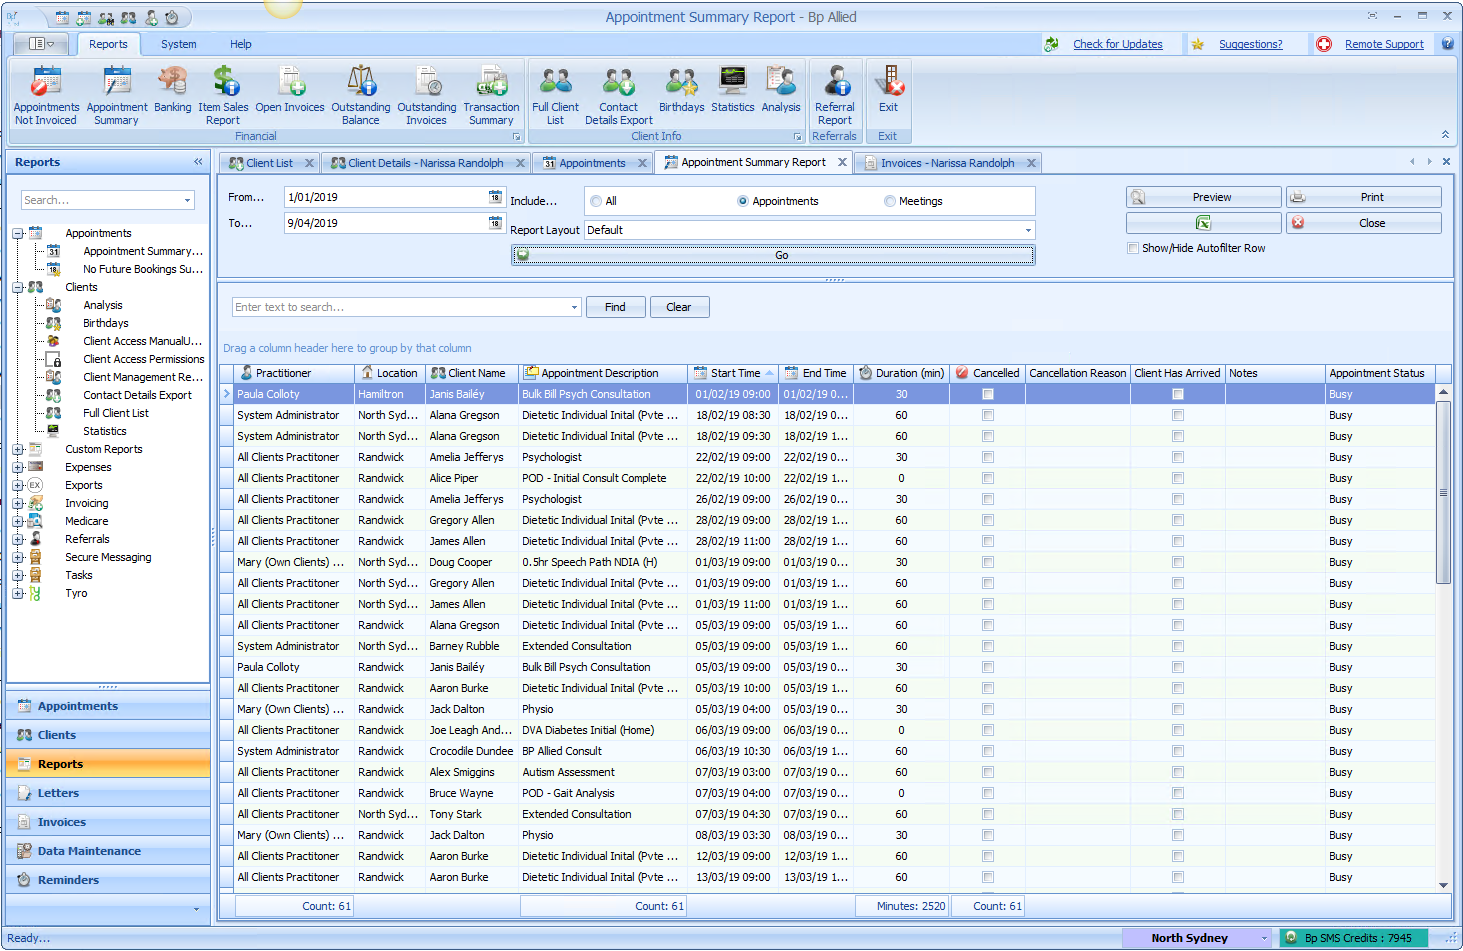Image resolution: width=1463 pixels, height=951 pixels.
Task: Open Appointments Not Invoiced report from ribbon
Action: click(46, 96)
